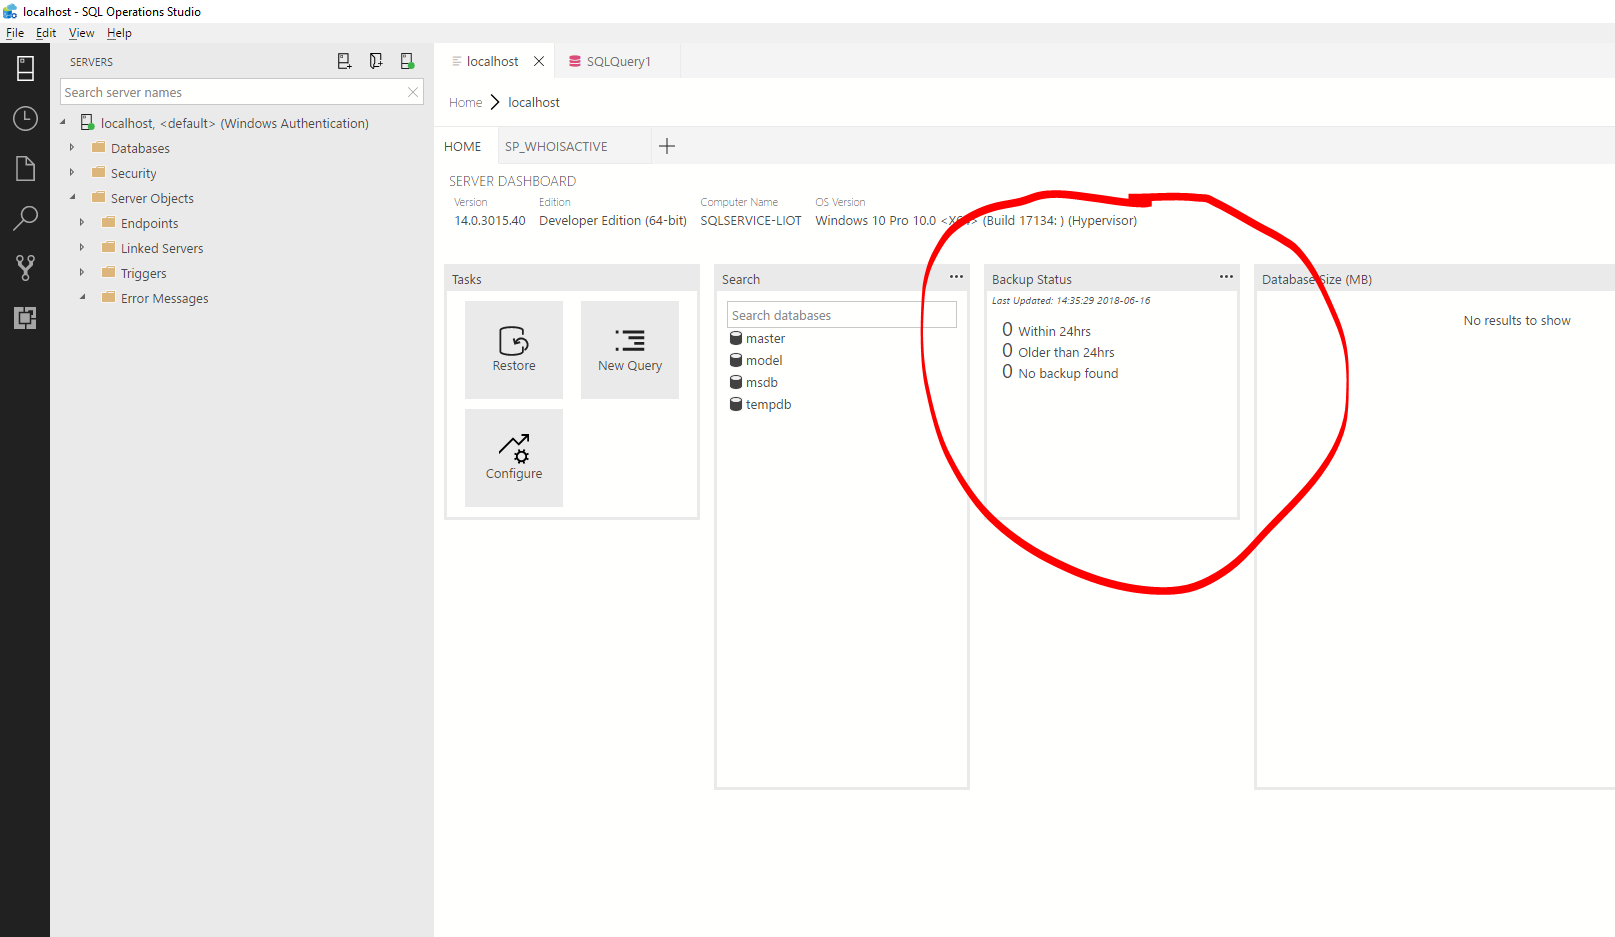Collapse the localhost server node

(62, 123)
